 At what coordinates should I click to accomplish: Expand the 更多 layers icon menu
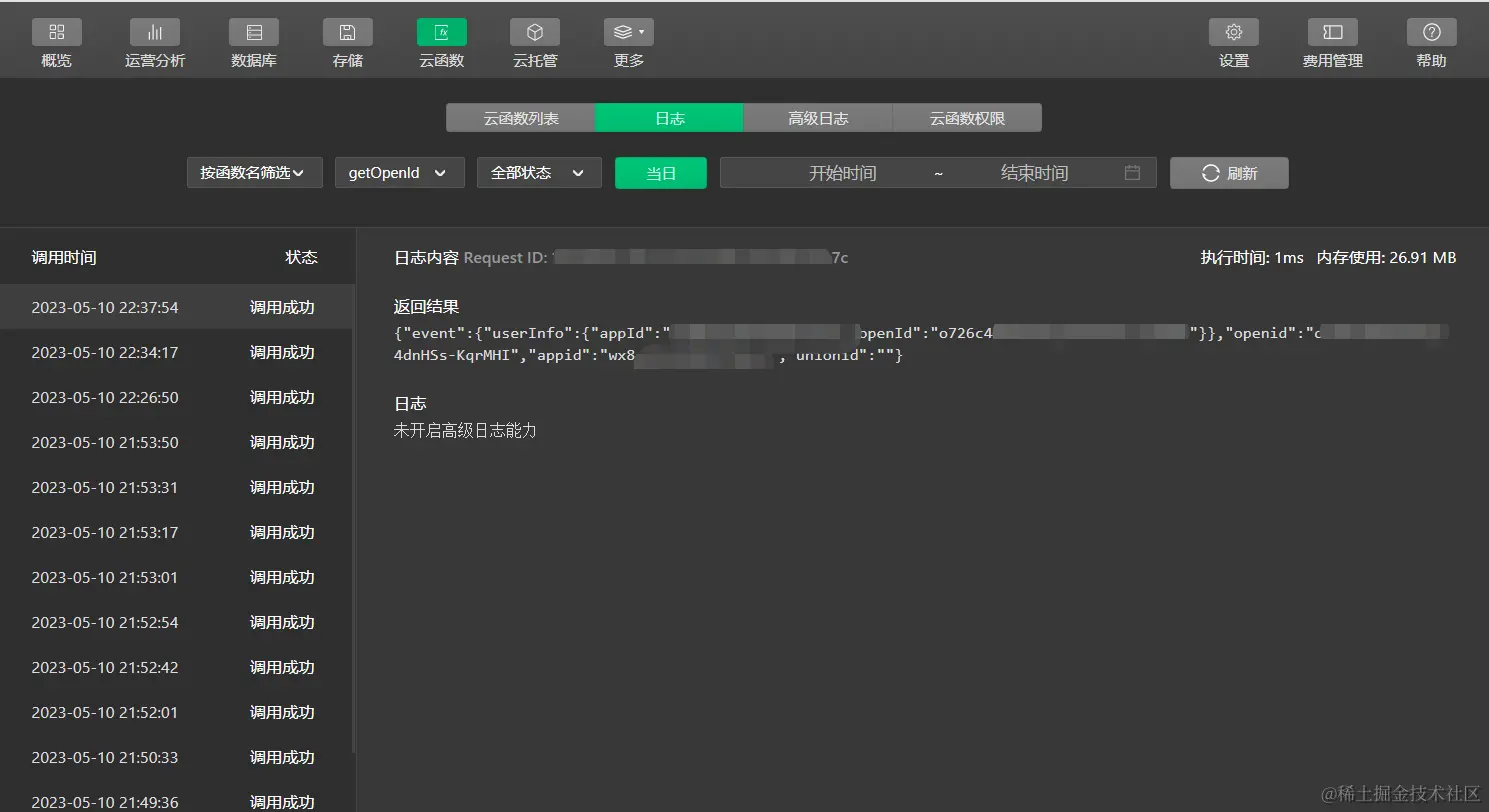point(629,32)
